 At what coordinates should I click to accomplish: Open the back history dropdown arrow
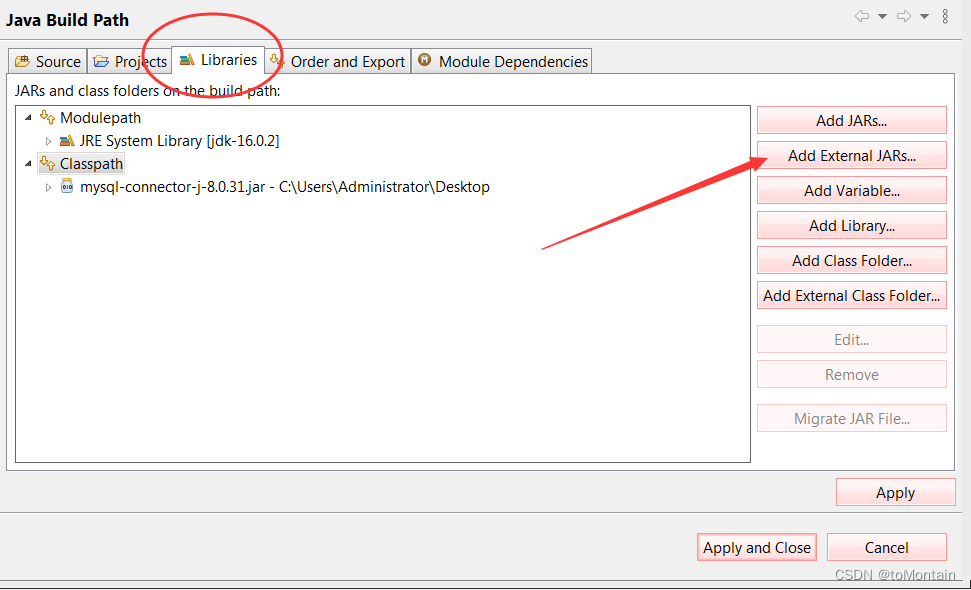[882, 17]
